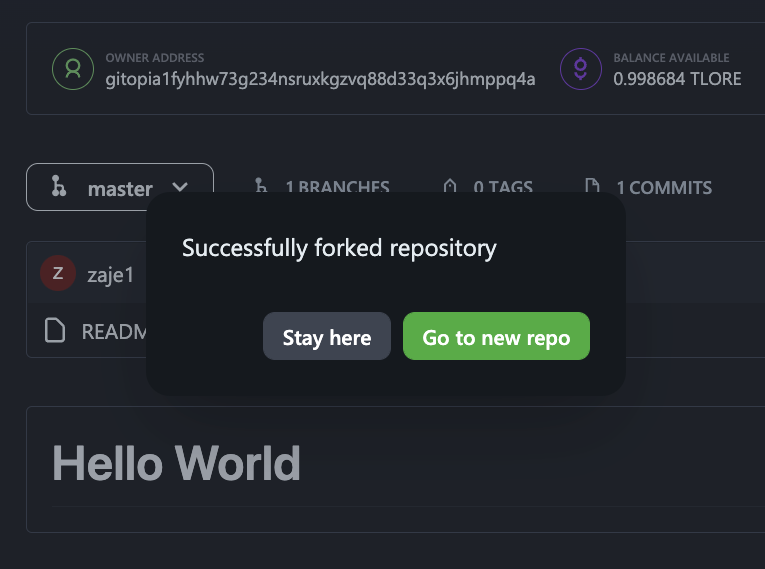Click the red zaje1 avatar circle
Image resolution: width=765 pixels, height=569 pixels.
58,273
